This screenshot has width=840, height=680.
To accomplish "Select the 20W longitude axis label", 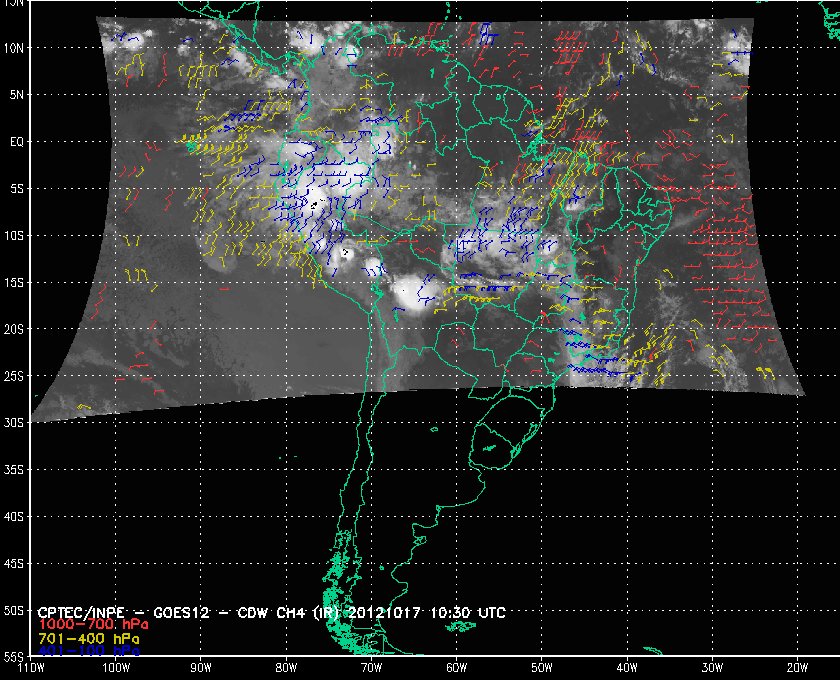I will [797, 667].
